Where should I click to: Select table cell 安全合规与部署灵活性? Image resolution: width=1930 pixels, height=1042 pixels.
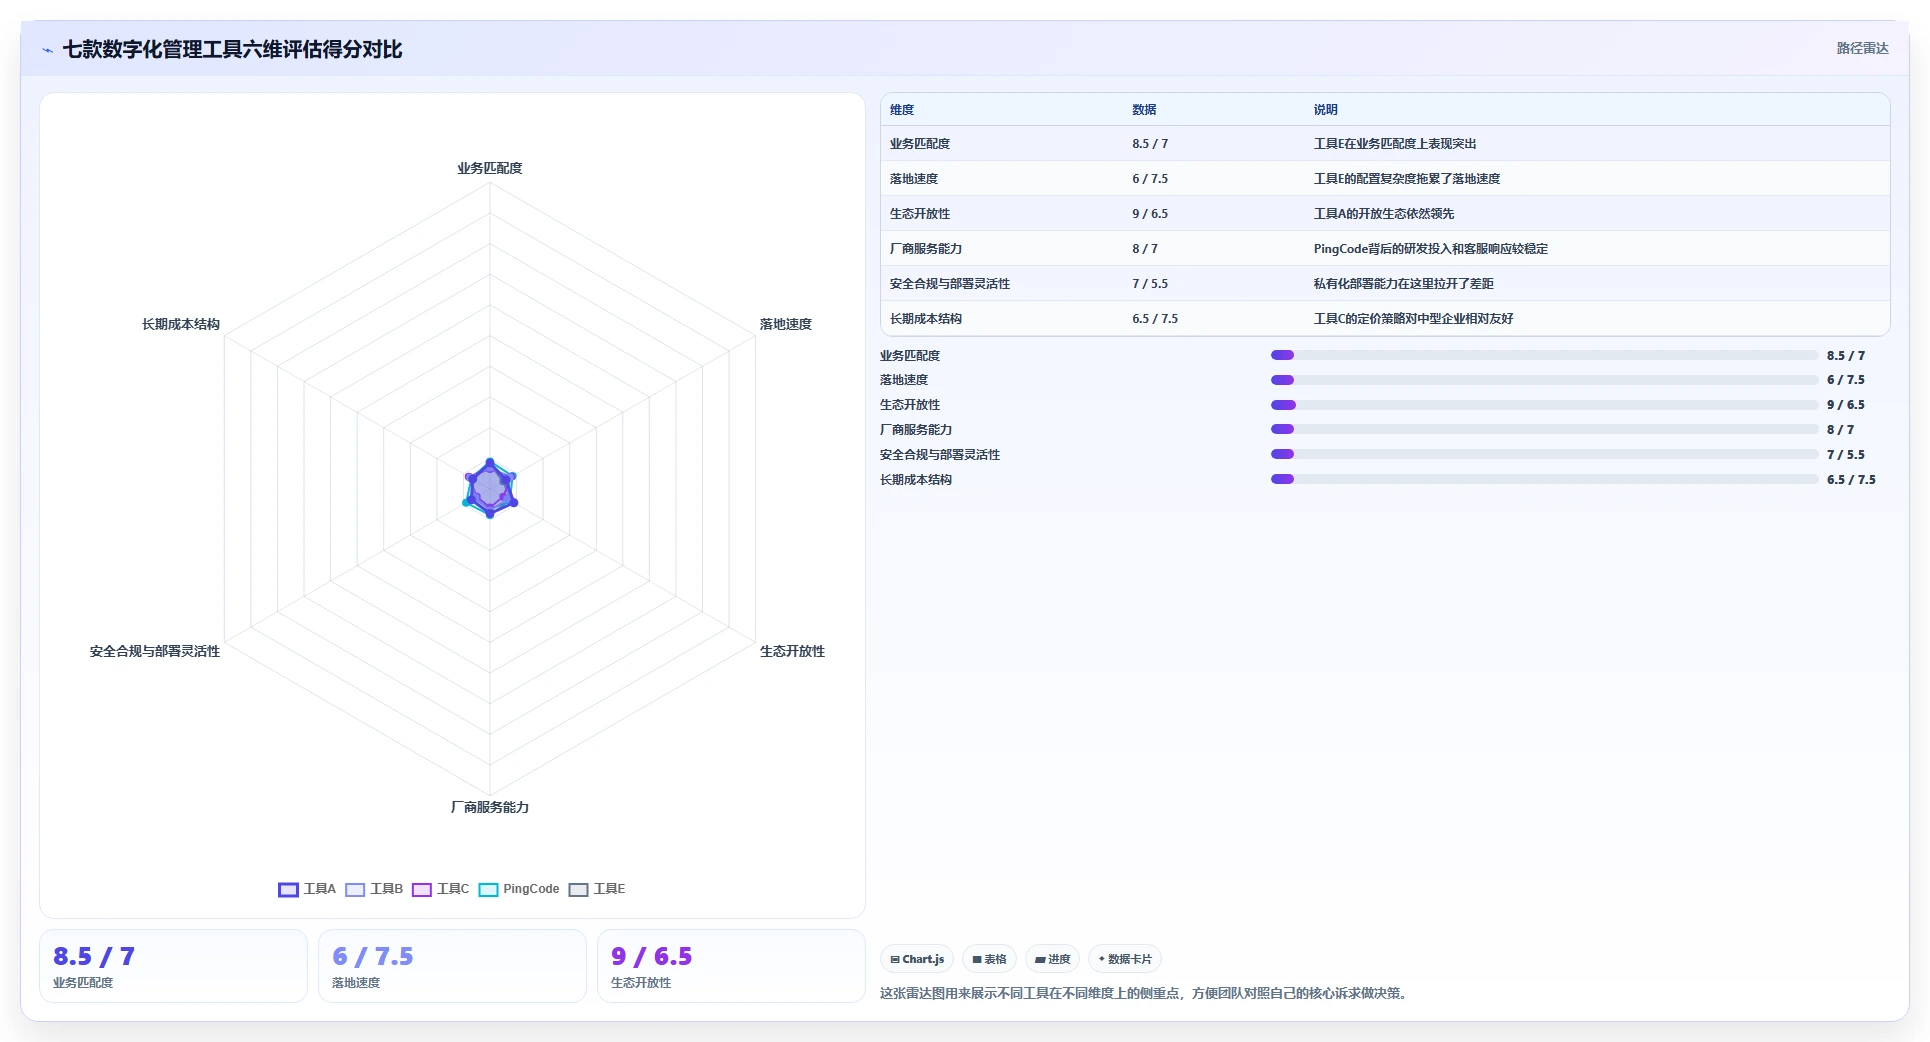click(950, 284)
